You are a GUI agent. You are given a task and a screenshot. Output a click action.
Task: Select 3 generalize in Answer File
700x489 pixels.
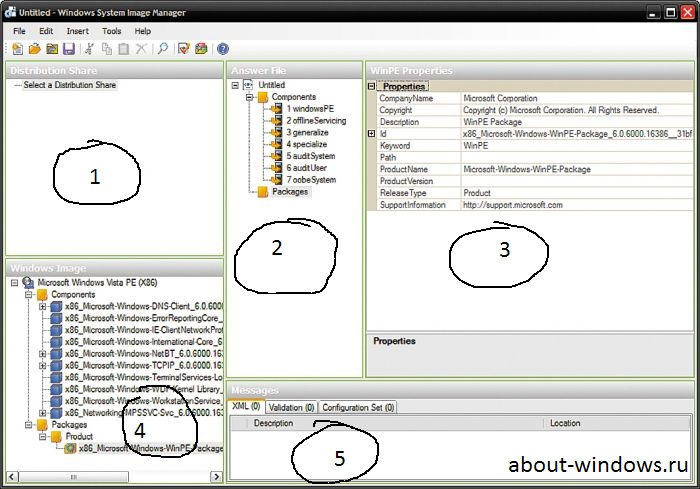tap(307, 132)
